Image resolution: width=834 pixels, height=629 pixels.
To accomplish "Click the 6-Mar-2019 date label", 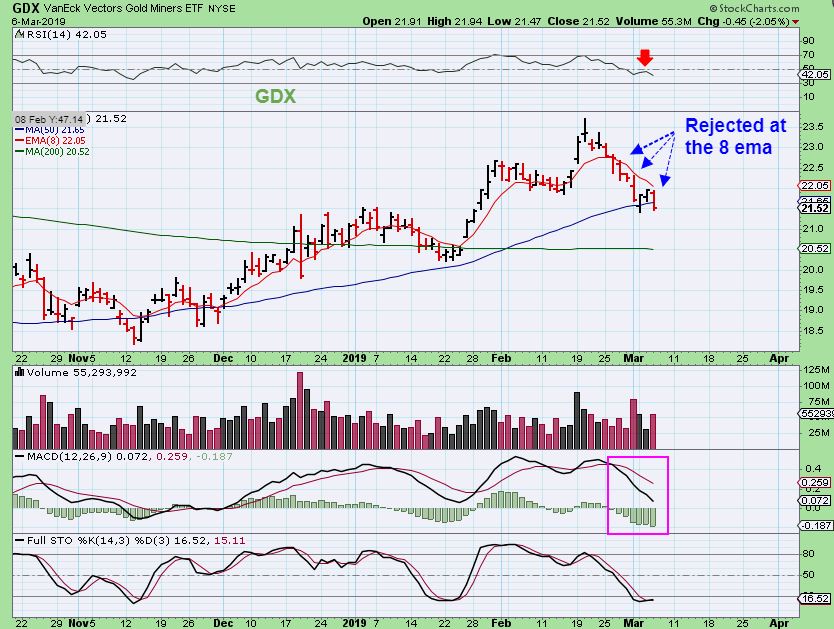I will coord(38,22).
